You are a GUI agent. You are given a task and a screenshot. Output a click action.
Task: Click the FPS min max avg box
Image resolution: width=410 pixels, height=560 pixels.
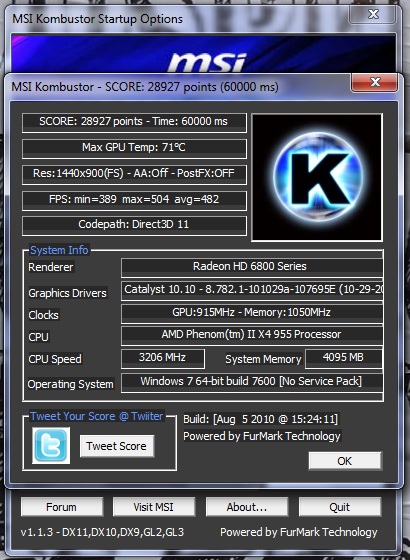coord(134,200)
